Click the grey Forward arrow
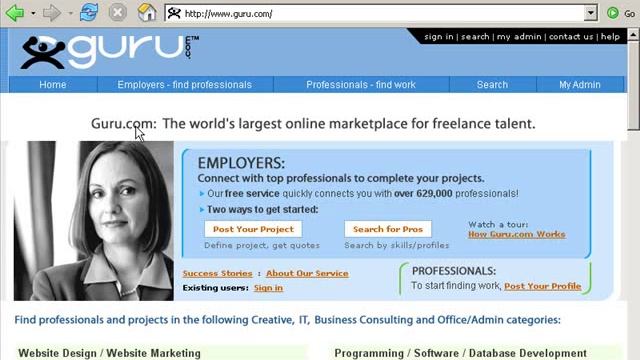Viewport: 640px width, 360px height. click(51, 13)
